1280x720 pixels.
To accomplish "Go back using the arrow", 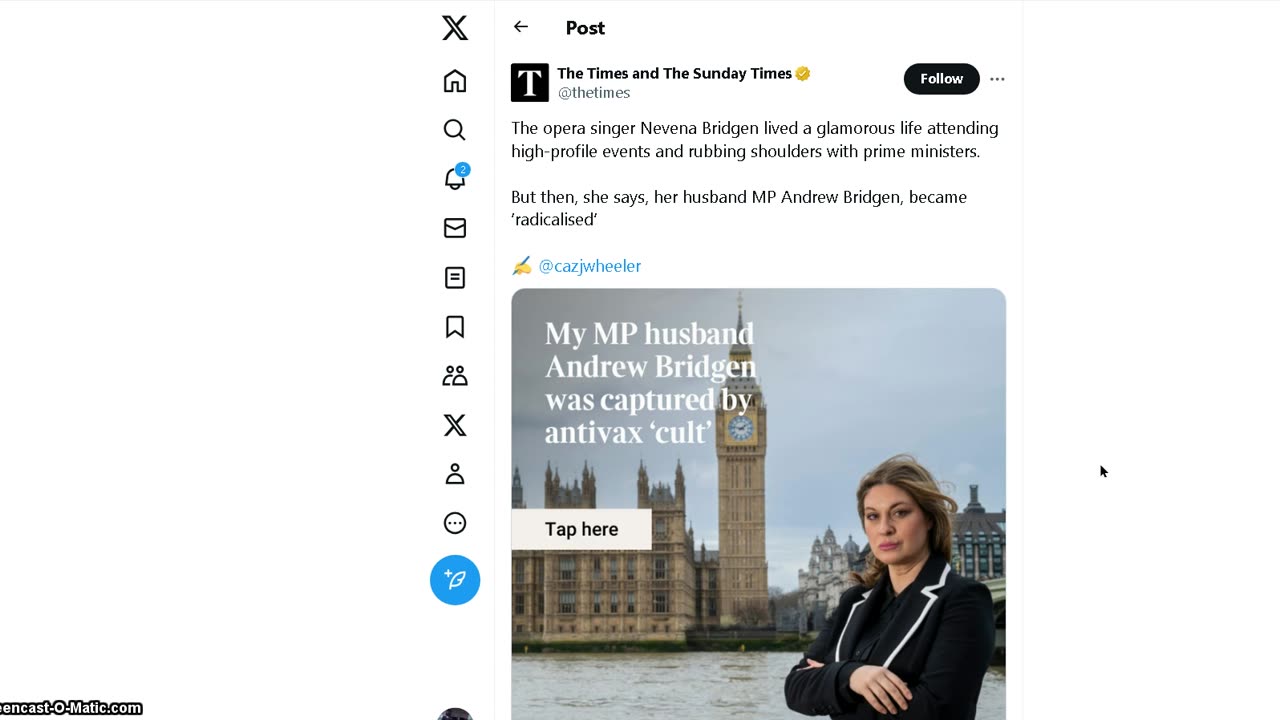I will tap(521, 27).
